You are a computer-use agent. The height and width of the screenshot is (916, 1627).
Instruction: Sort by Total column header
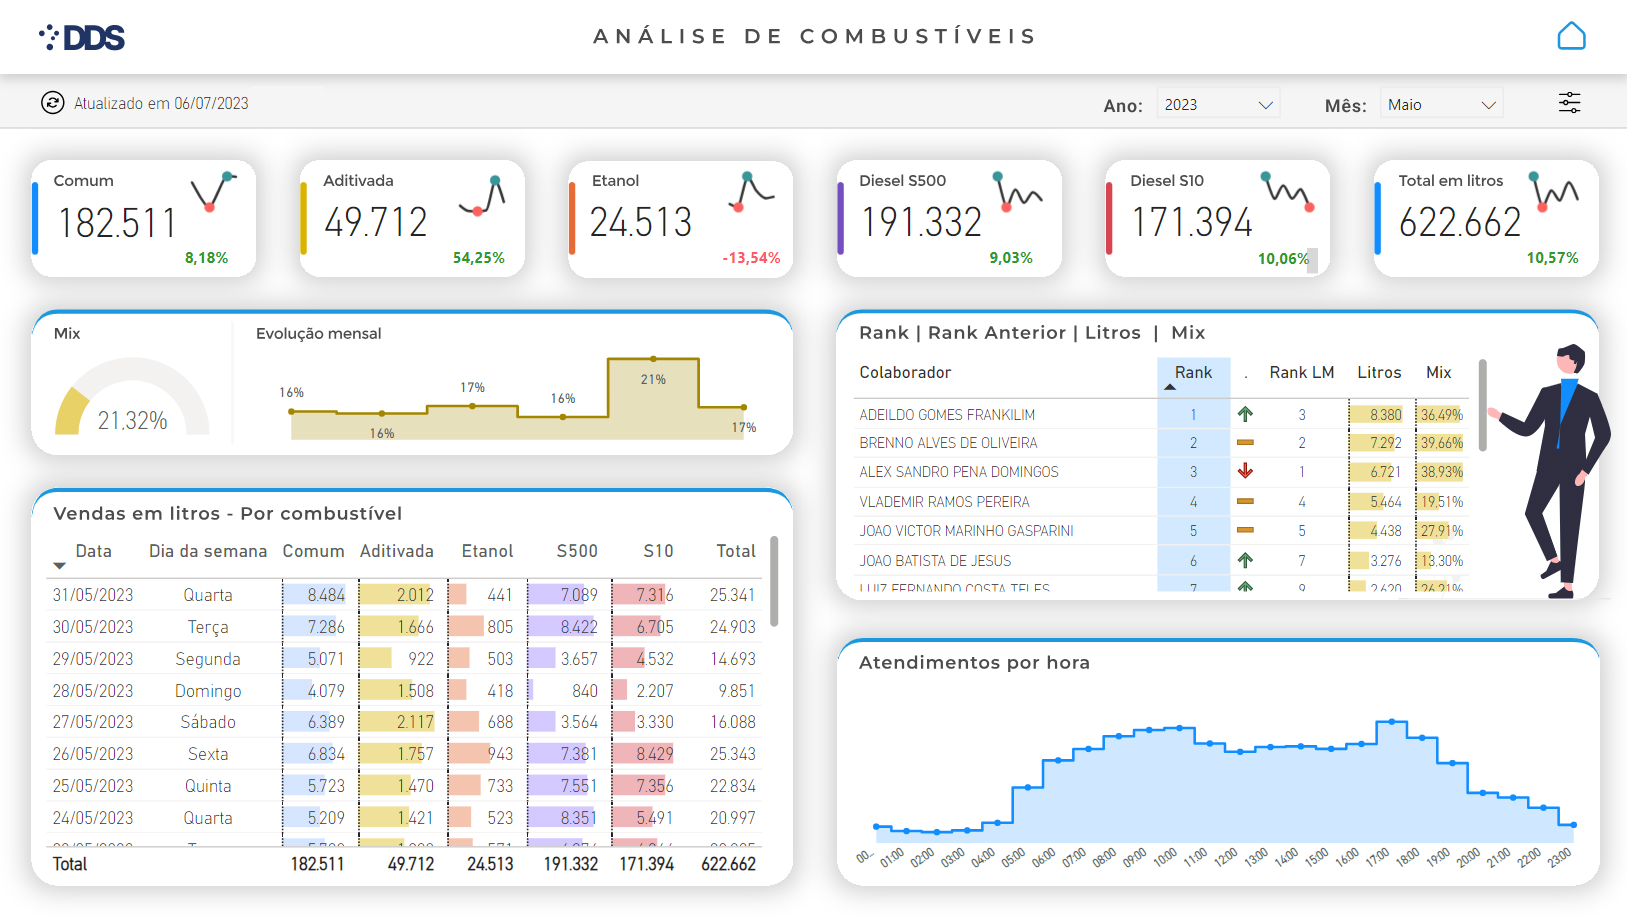pos(736,551)
